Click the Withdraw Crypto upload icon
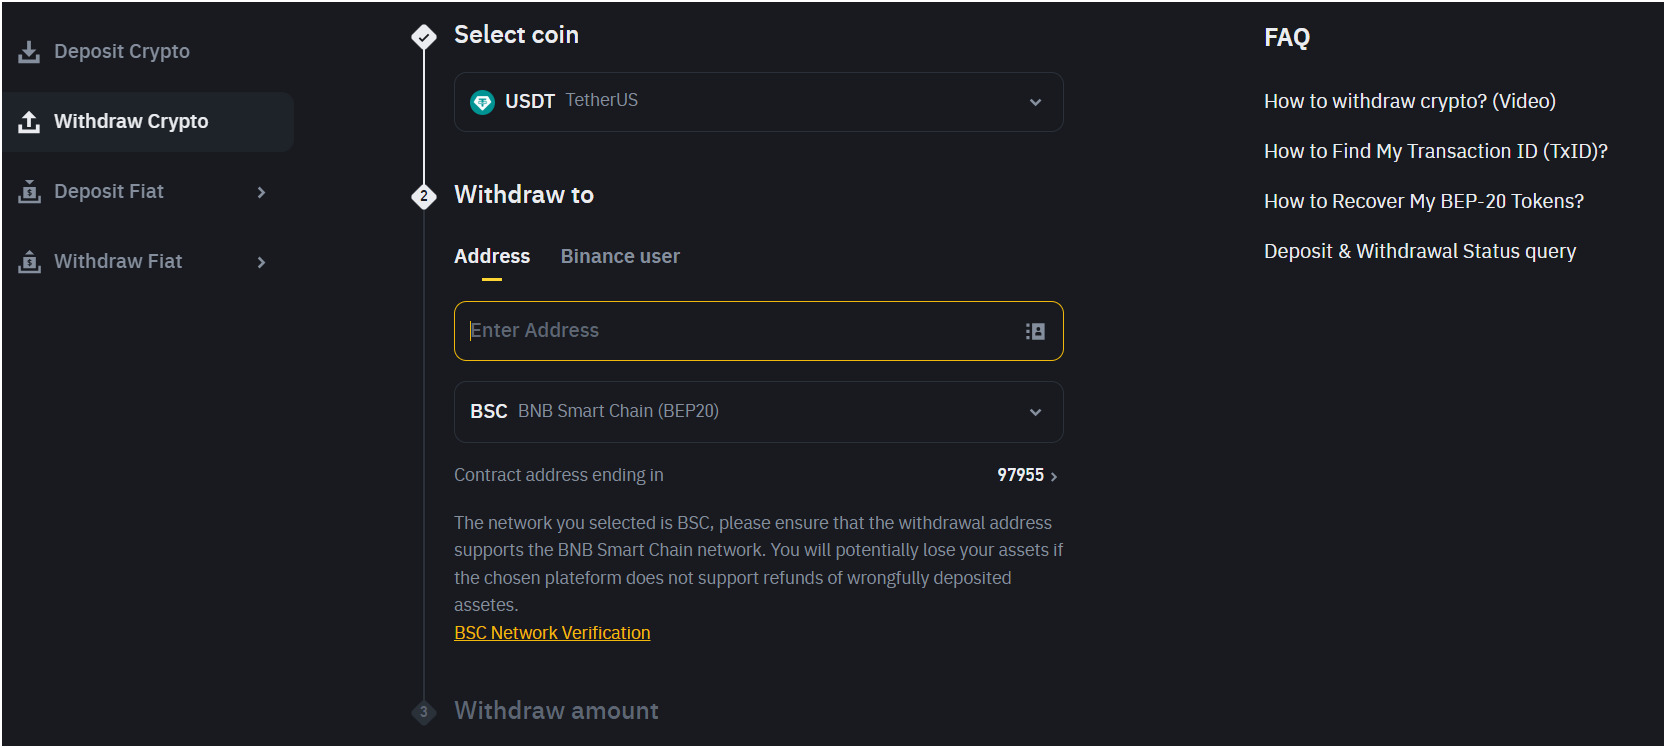 29,122
